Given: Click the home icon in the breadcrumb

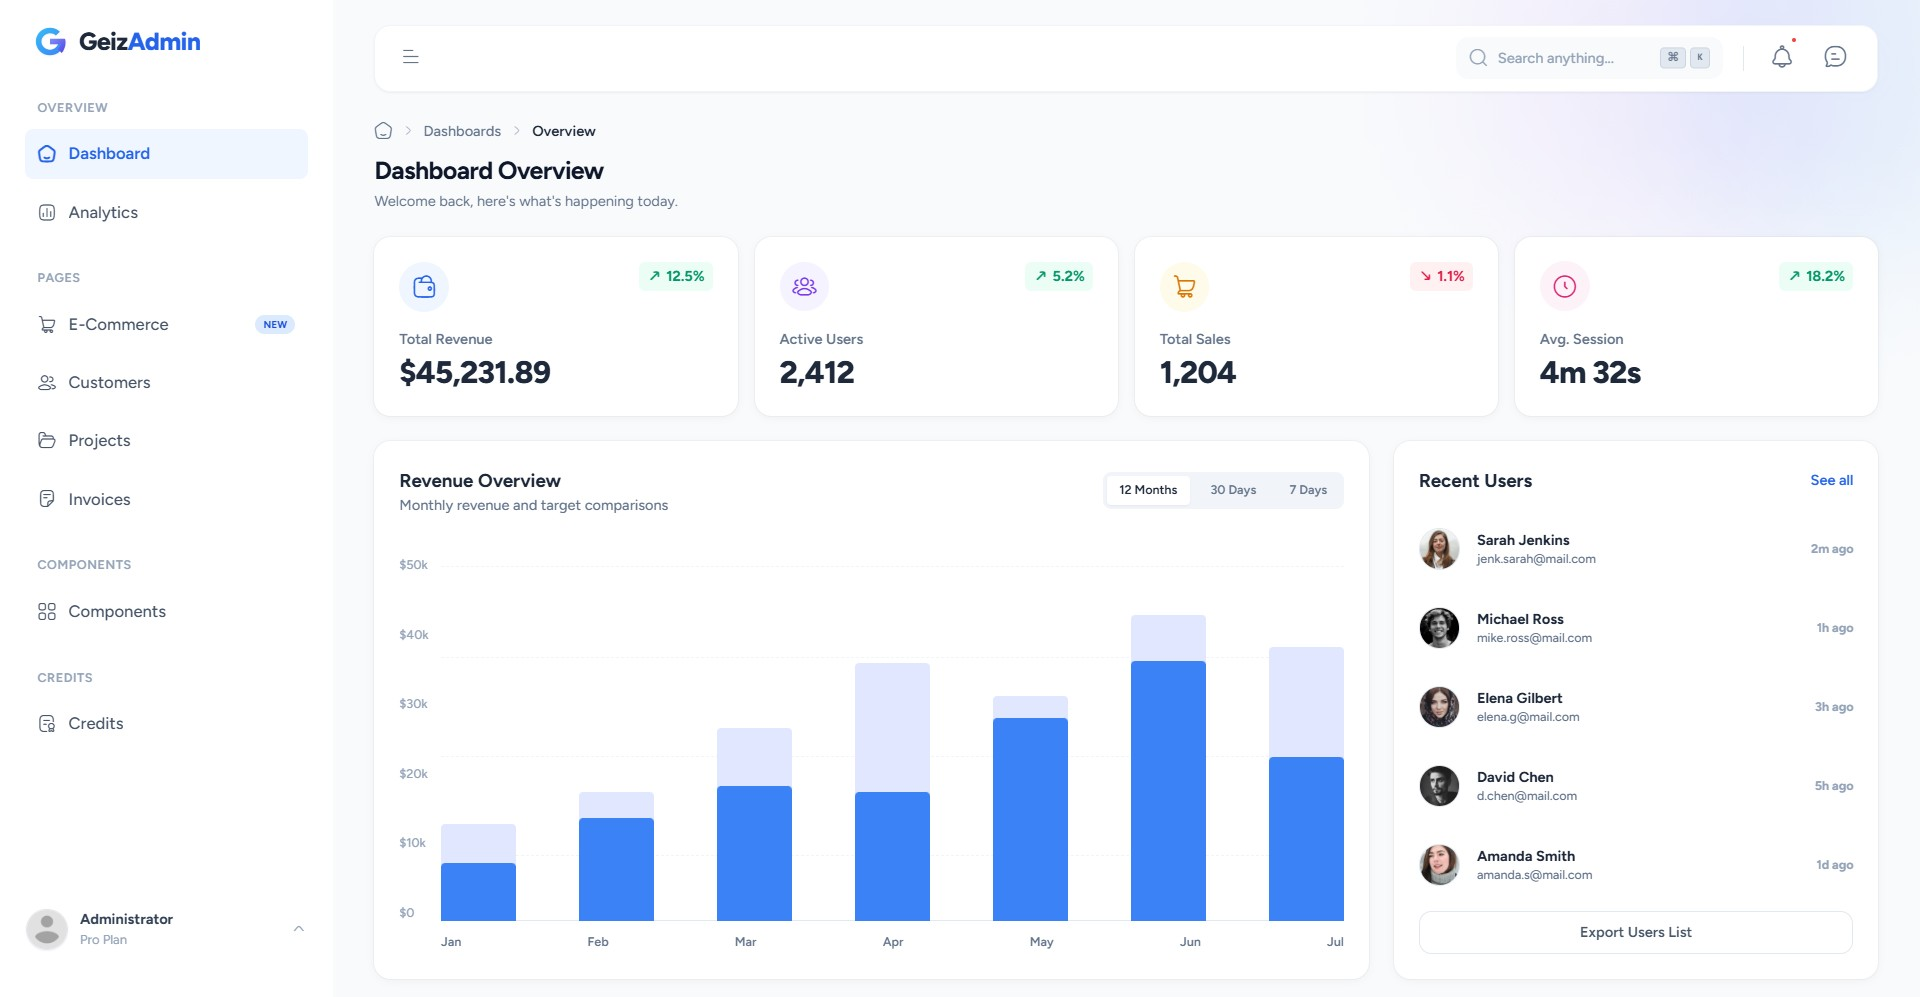Looking at the screenshot, I should tap(383, 130).
